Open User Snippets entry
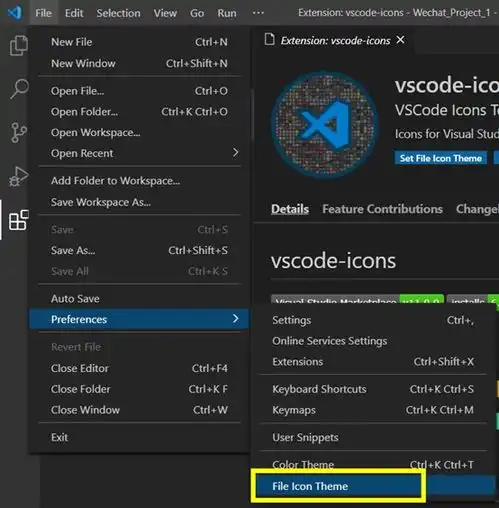The height and width of the screenshot is (508, 499). click(x=373, y=437)
